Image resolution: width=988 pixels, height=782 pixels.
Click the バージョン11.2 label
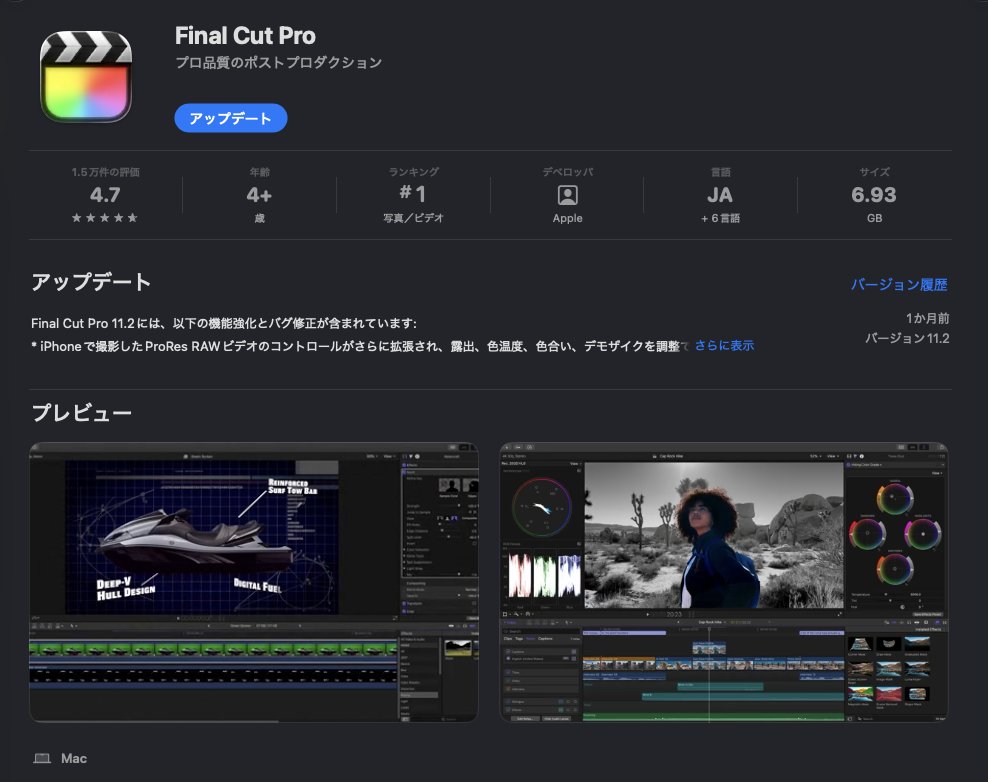907,338
